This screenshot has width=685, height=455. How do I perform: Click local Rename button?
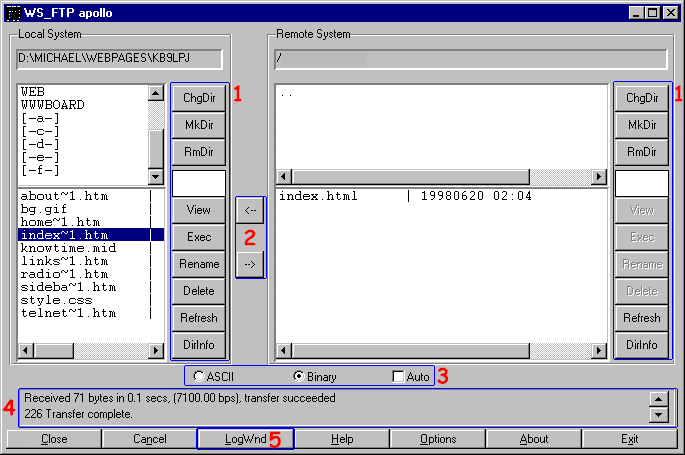point(199,264)
